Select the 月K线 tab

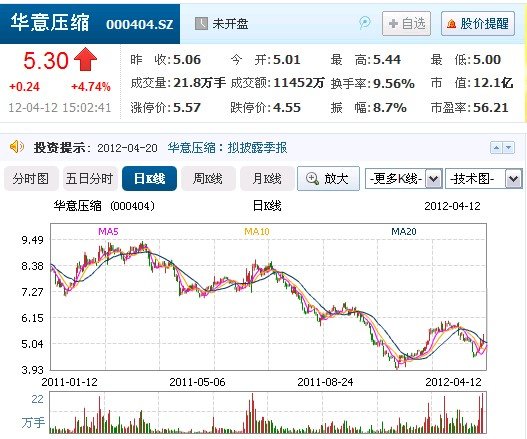coord(267,178)
